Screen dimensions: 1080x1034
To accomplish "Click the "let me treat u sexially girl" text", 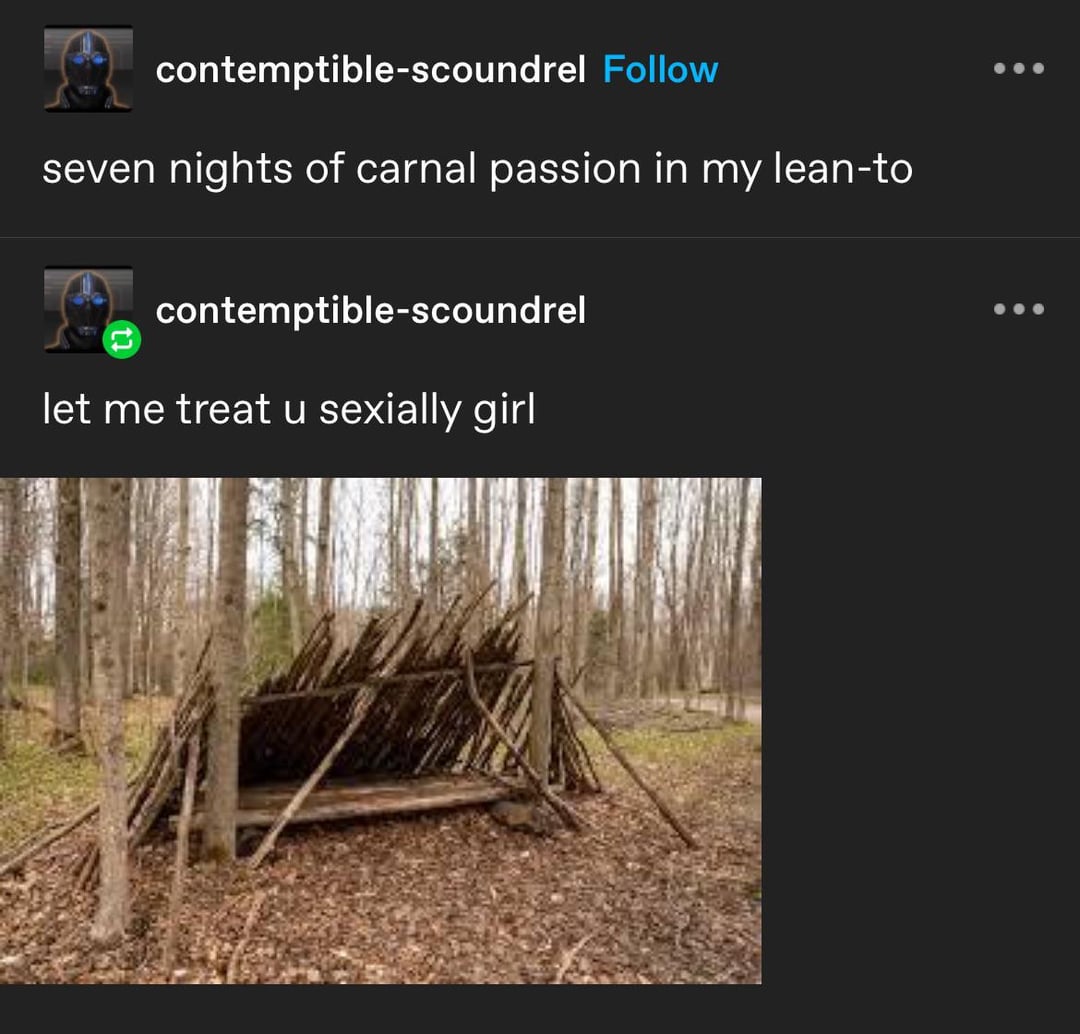I will (x=288, y=409).
